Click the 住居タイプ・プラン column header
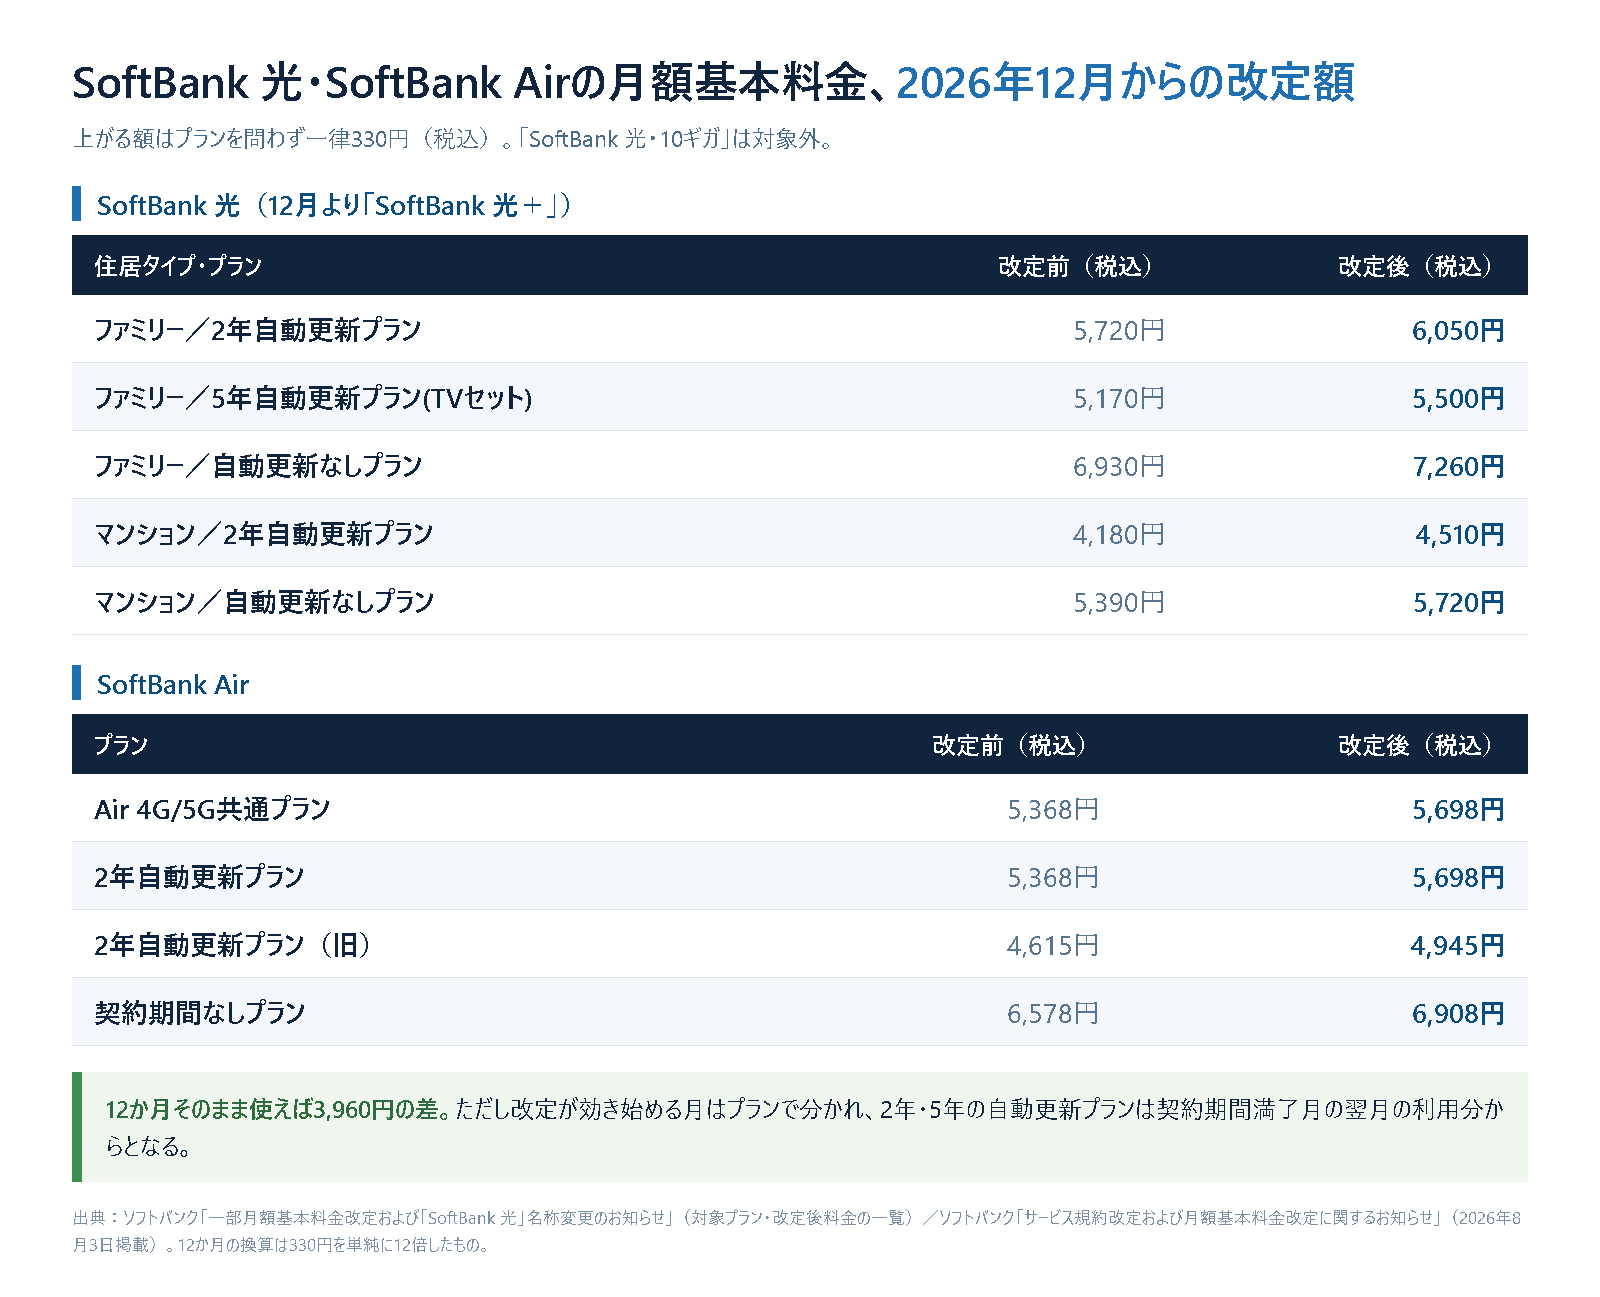The width and height of the screenshot is (1600, 1297). coord(178,266)
